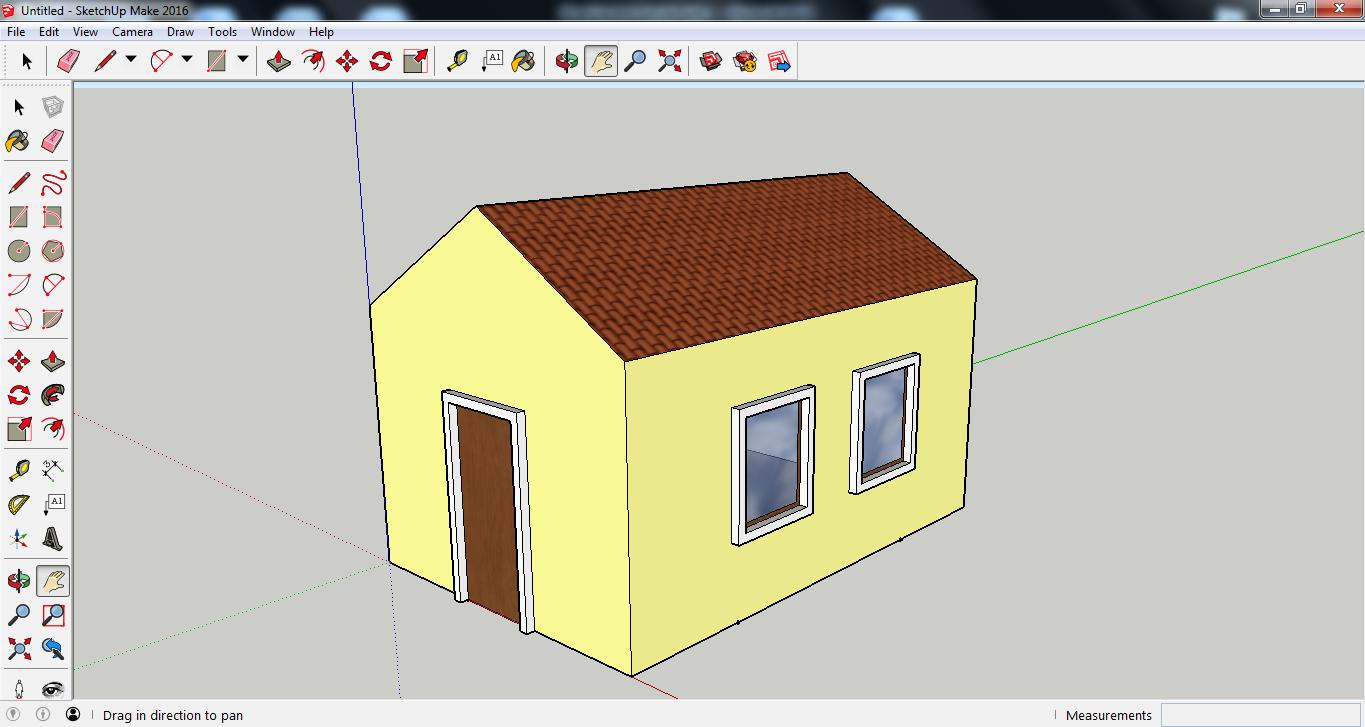Open the Window menu
1365x727 pixels.
coord(272,32)
